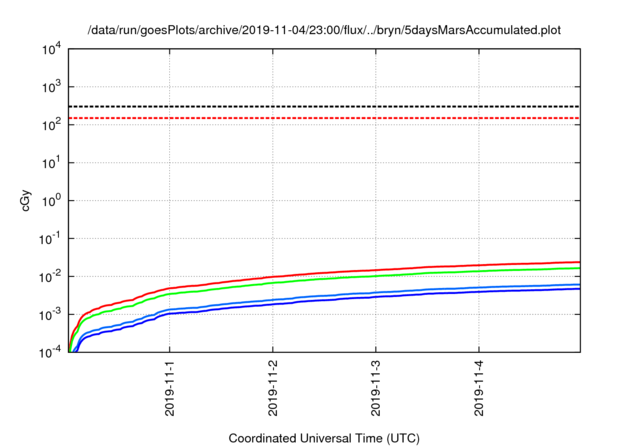Click the 10^1 y-axis tick label

(52, 163)
